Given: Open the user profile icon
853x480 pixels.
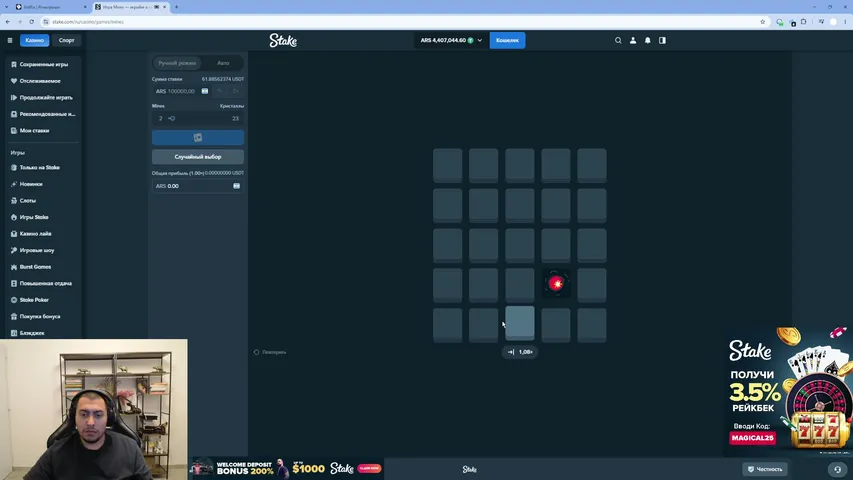Looking at the screenshot, I should click(633, 40).
